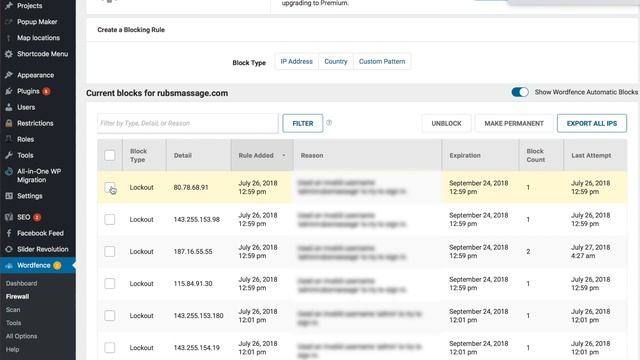Check the box for IP 80.78.68.91

click(109, 187)
